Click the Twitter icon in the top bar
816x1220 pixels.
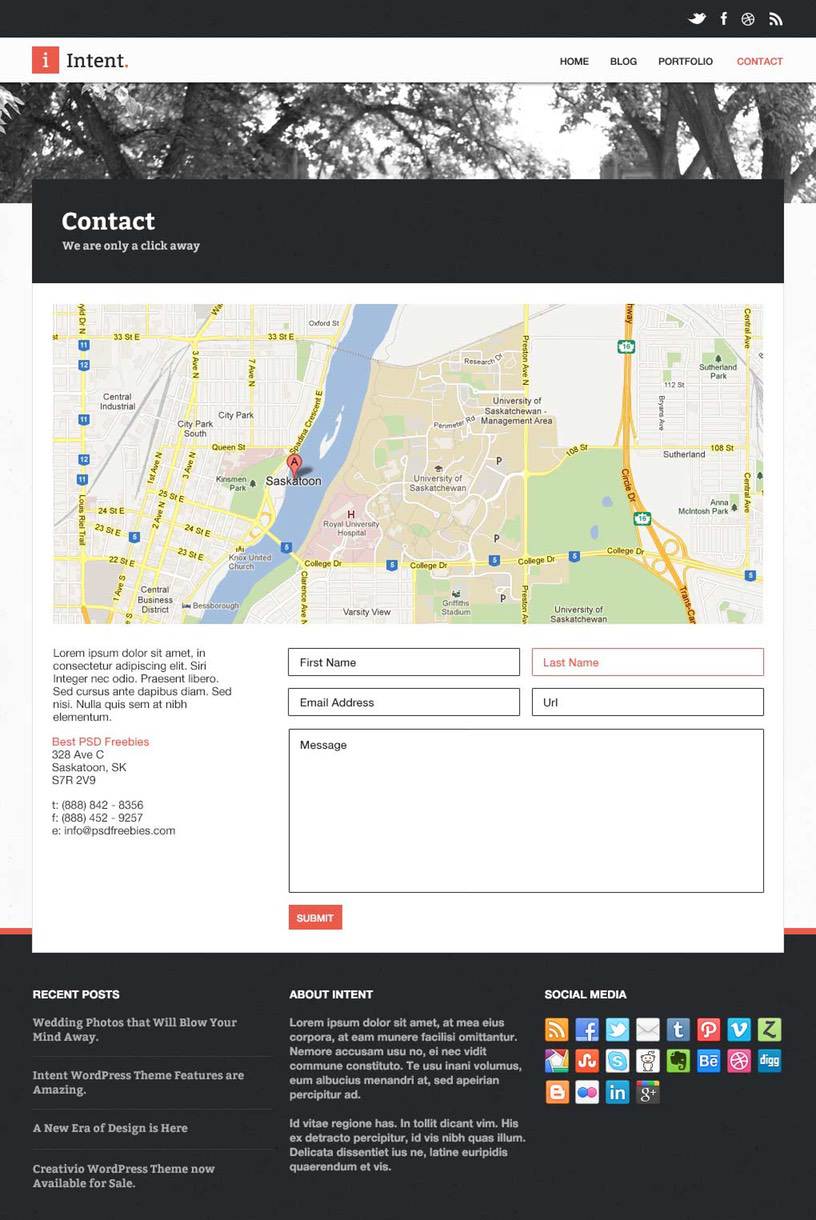697,19
